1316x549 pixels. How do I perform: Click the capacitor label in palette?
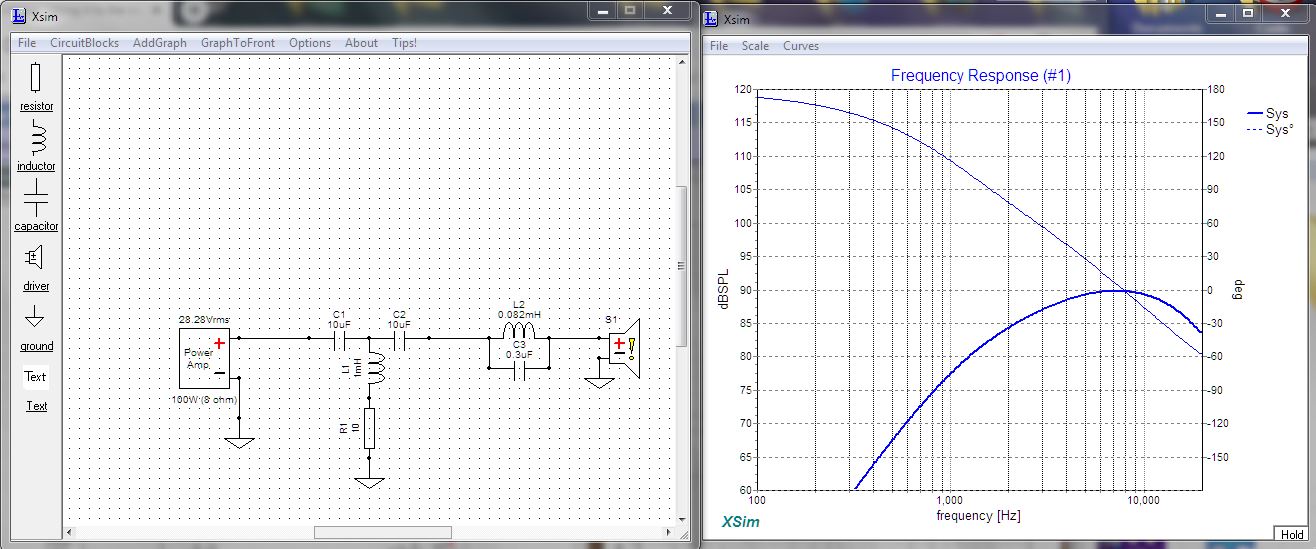[x=36, y=226]
